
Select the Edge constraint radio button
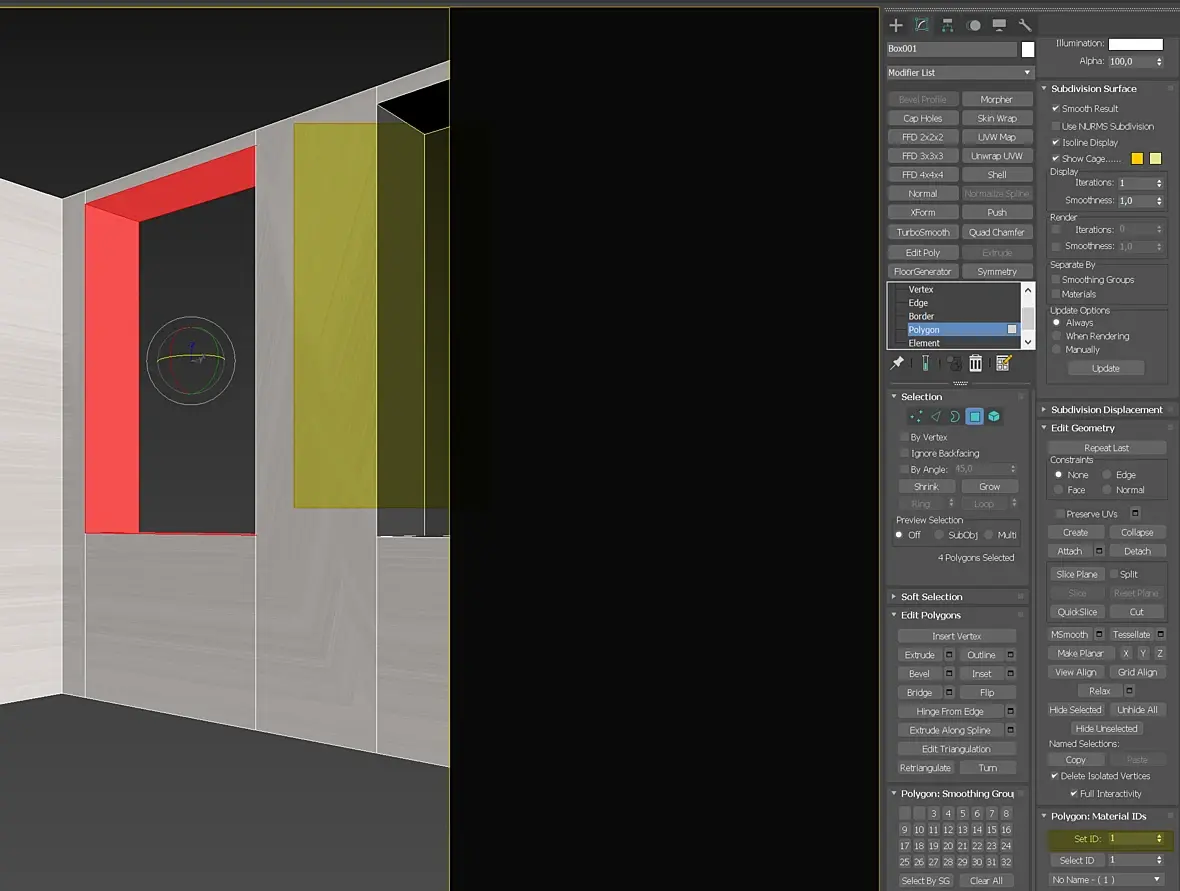point(1107,475)
